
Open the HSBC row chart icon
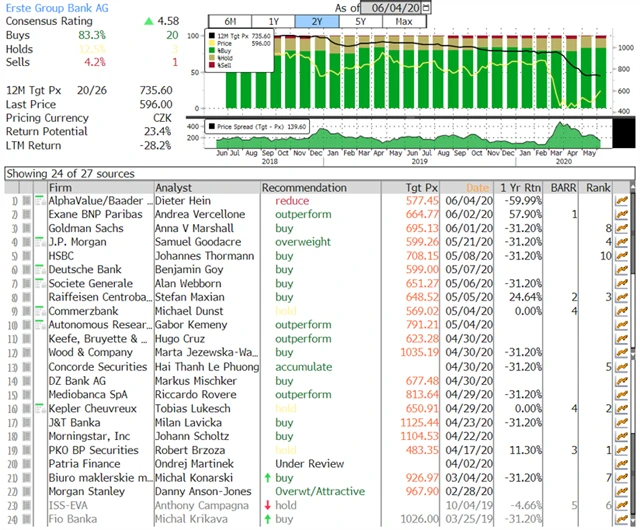pos(621,255)
